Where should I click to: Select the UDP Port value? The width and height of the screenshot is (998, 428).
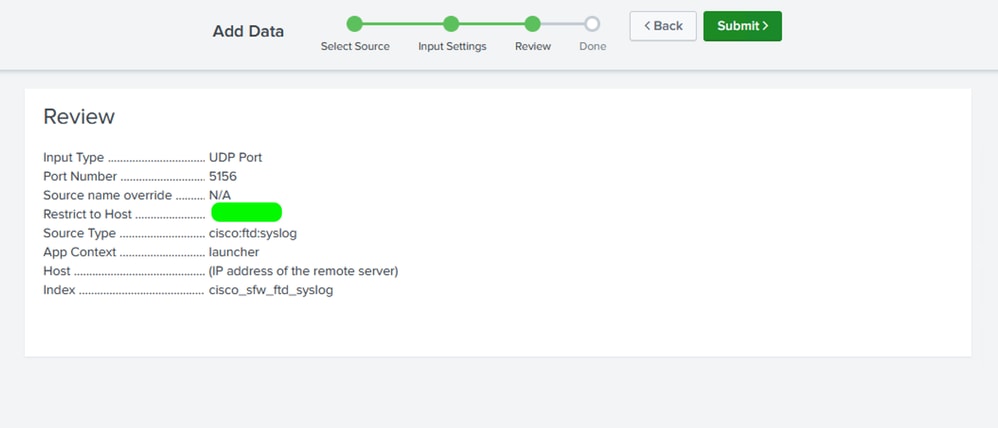tap(235, 157)
